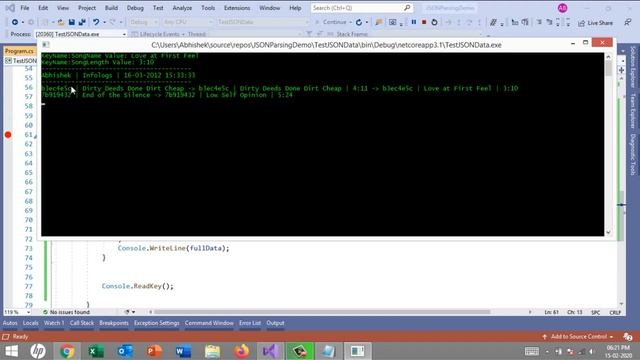
Task: Open the AB user account avatar
Action: click(x=562, y=8)
